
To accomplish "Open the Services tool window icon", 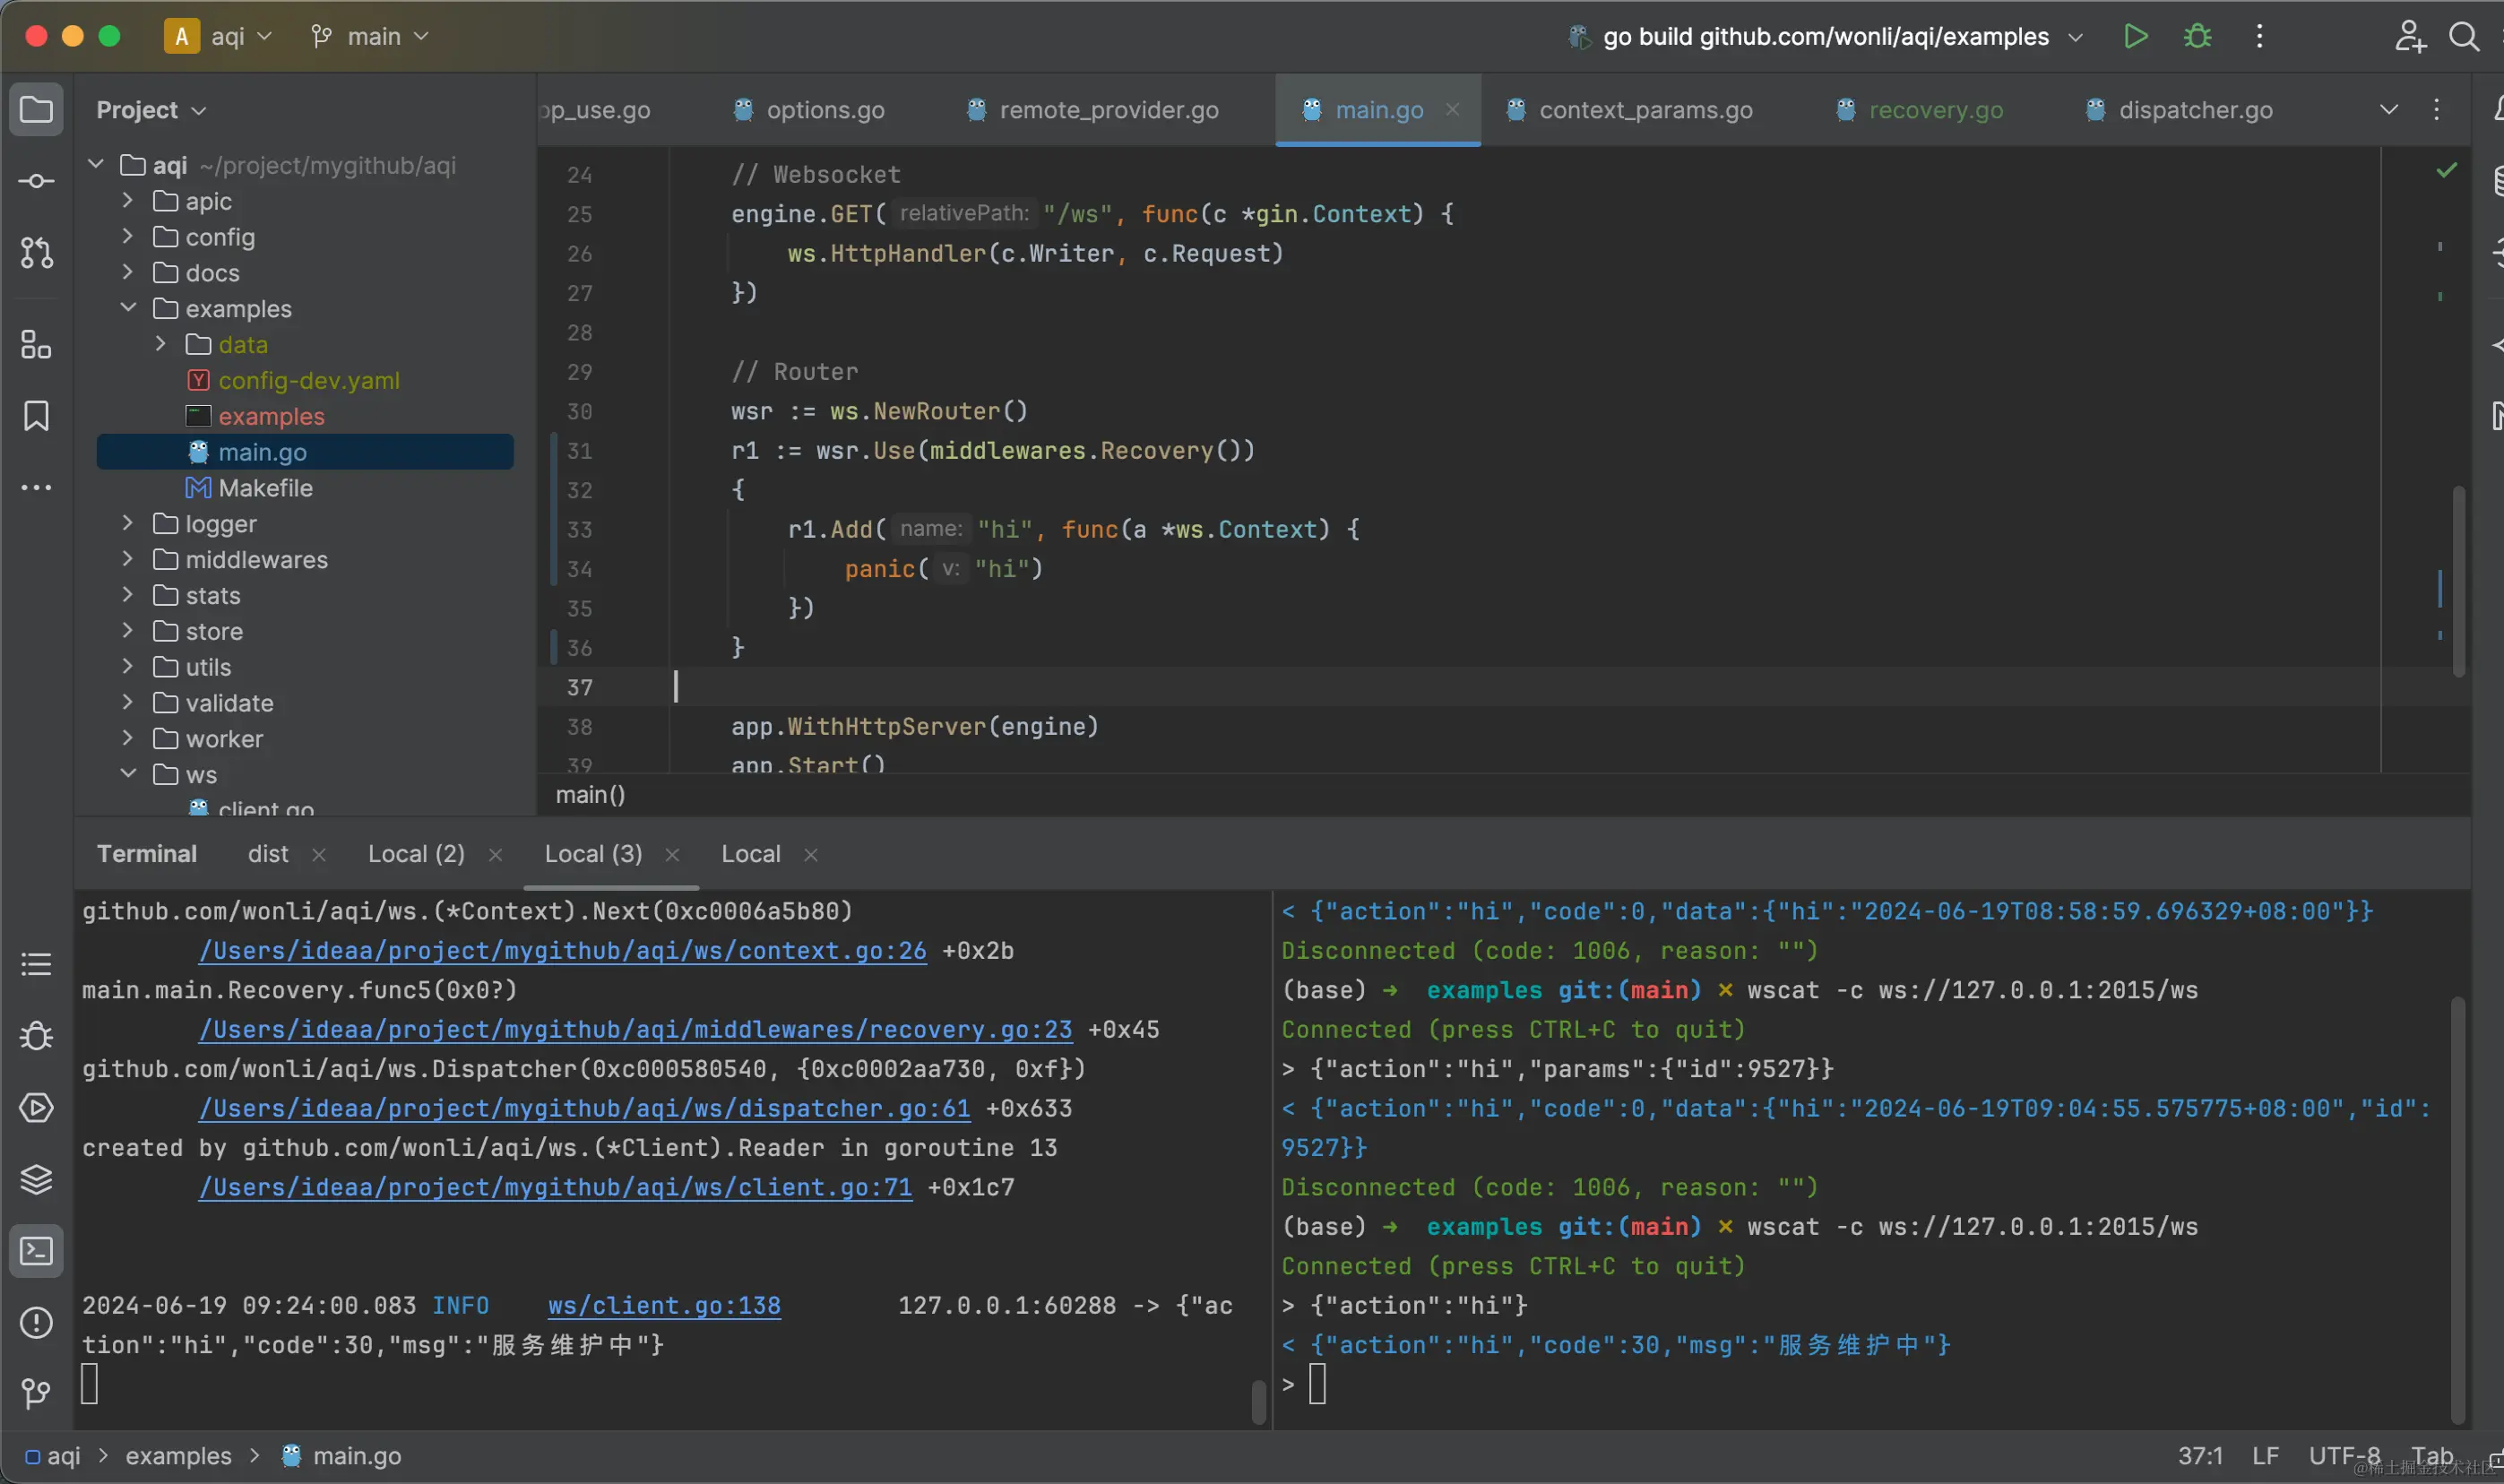I will click(36, 1107).
